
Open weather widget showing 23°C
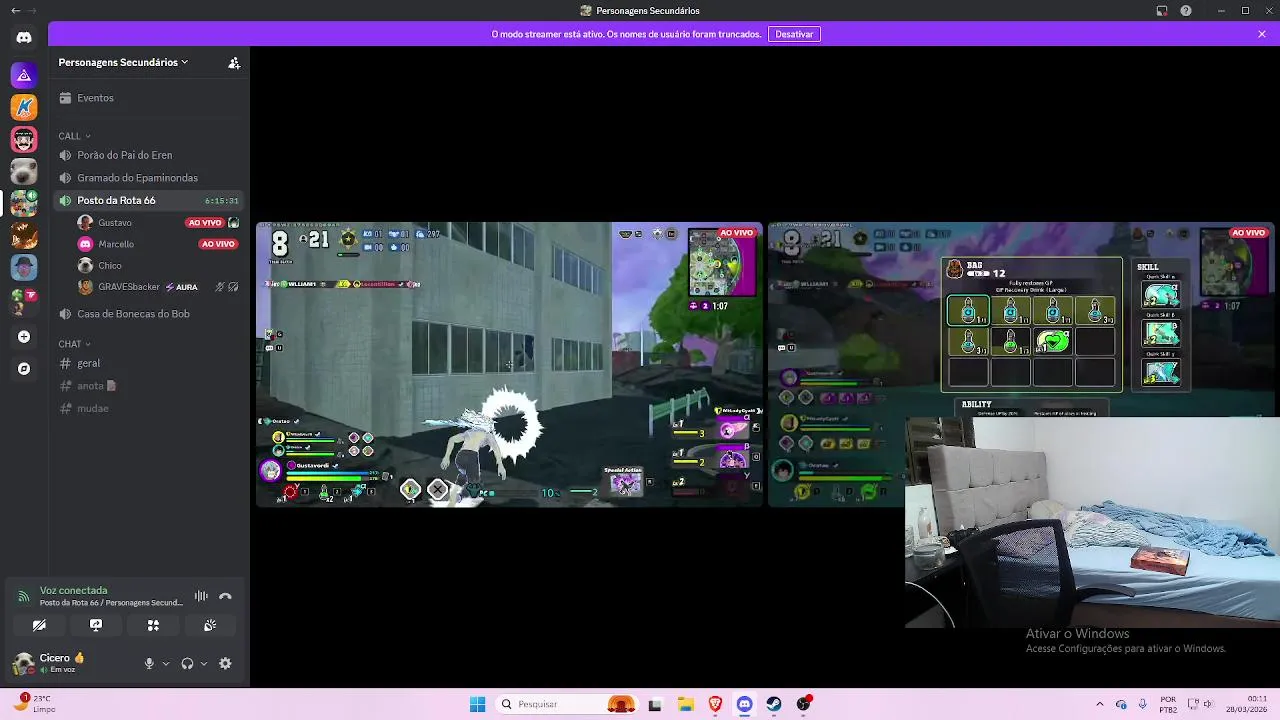point(36,704)
